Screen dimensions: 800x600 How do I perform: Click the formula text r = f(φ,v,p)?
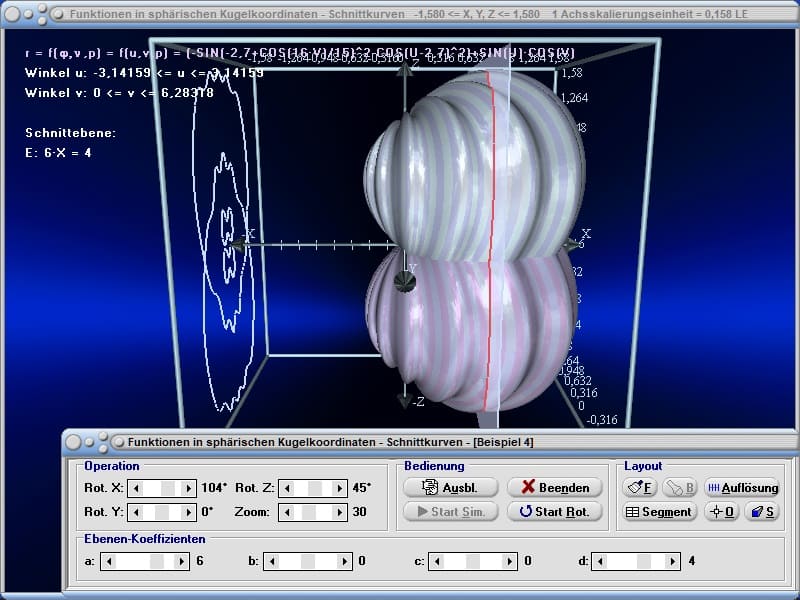pos(300,53)
